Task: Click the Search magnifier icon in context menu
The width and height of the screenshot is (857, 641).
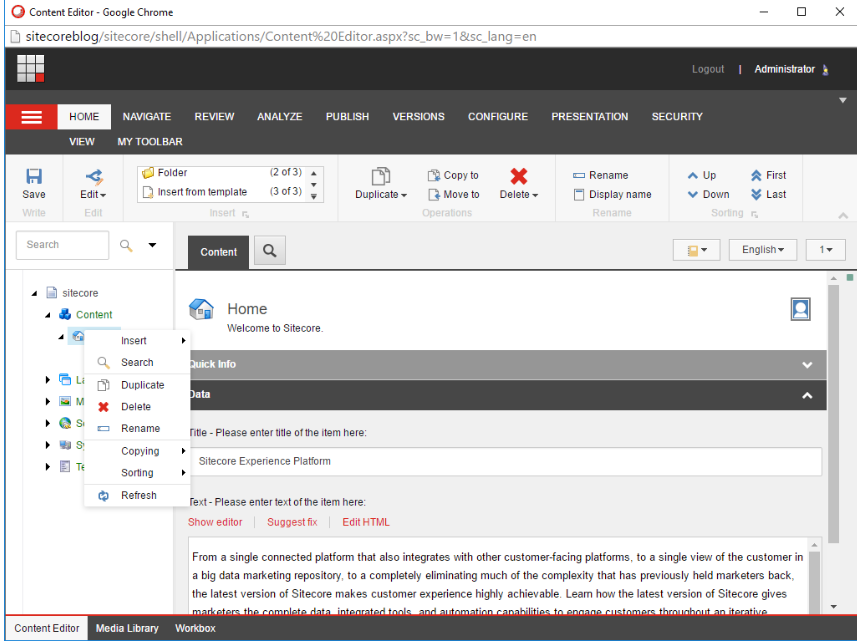Action: coord(103,362)
